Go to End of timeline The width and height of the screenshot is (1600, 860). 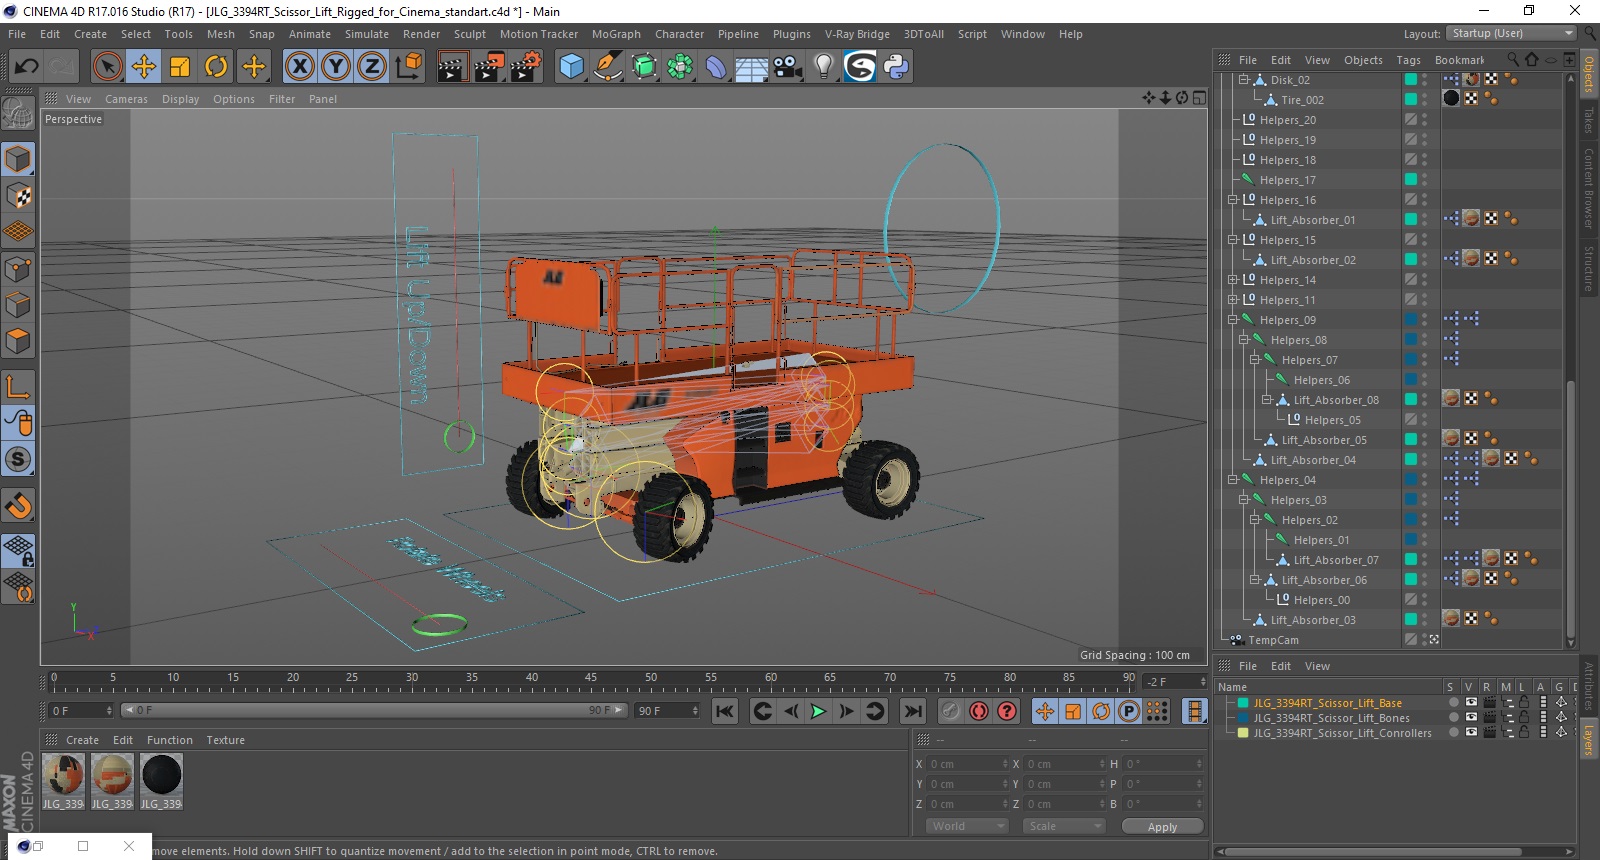912,711
